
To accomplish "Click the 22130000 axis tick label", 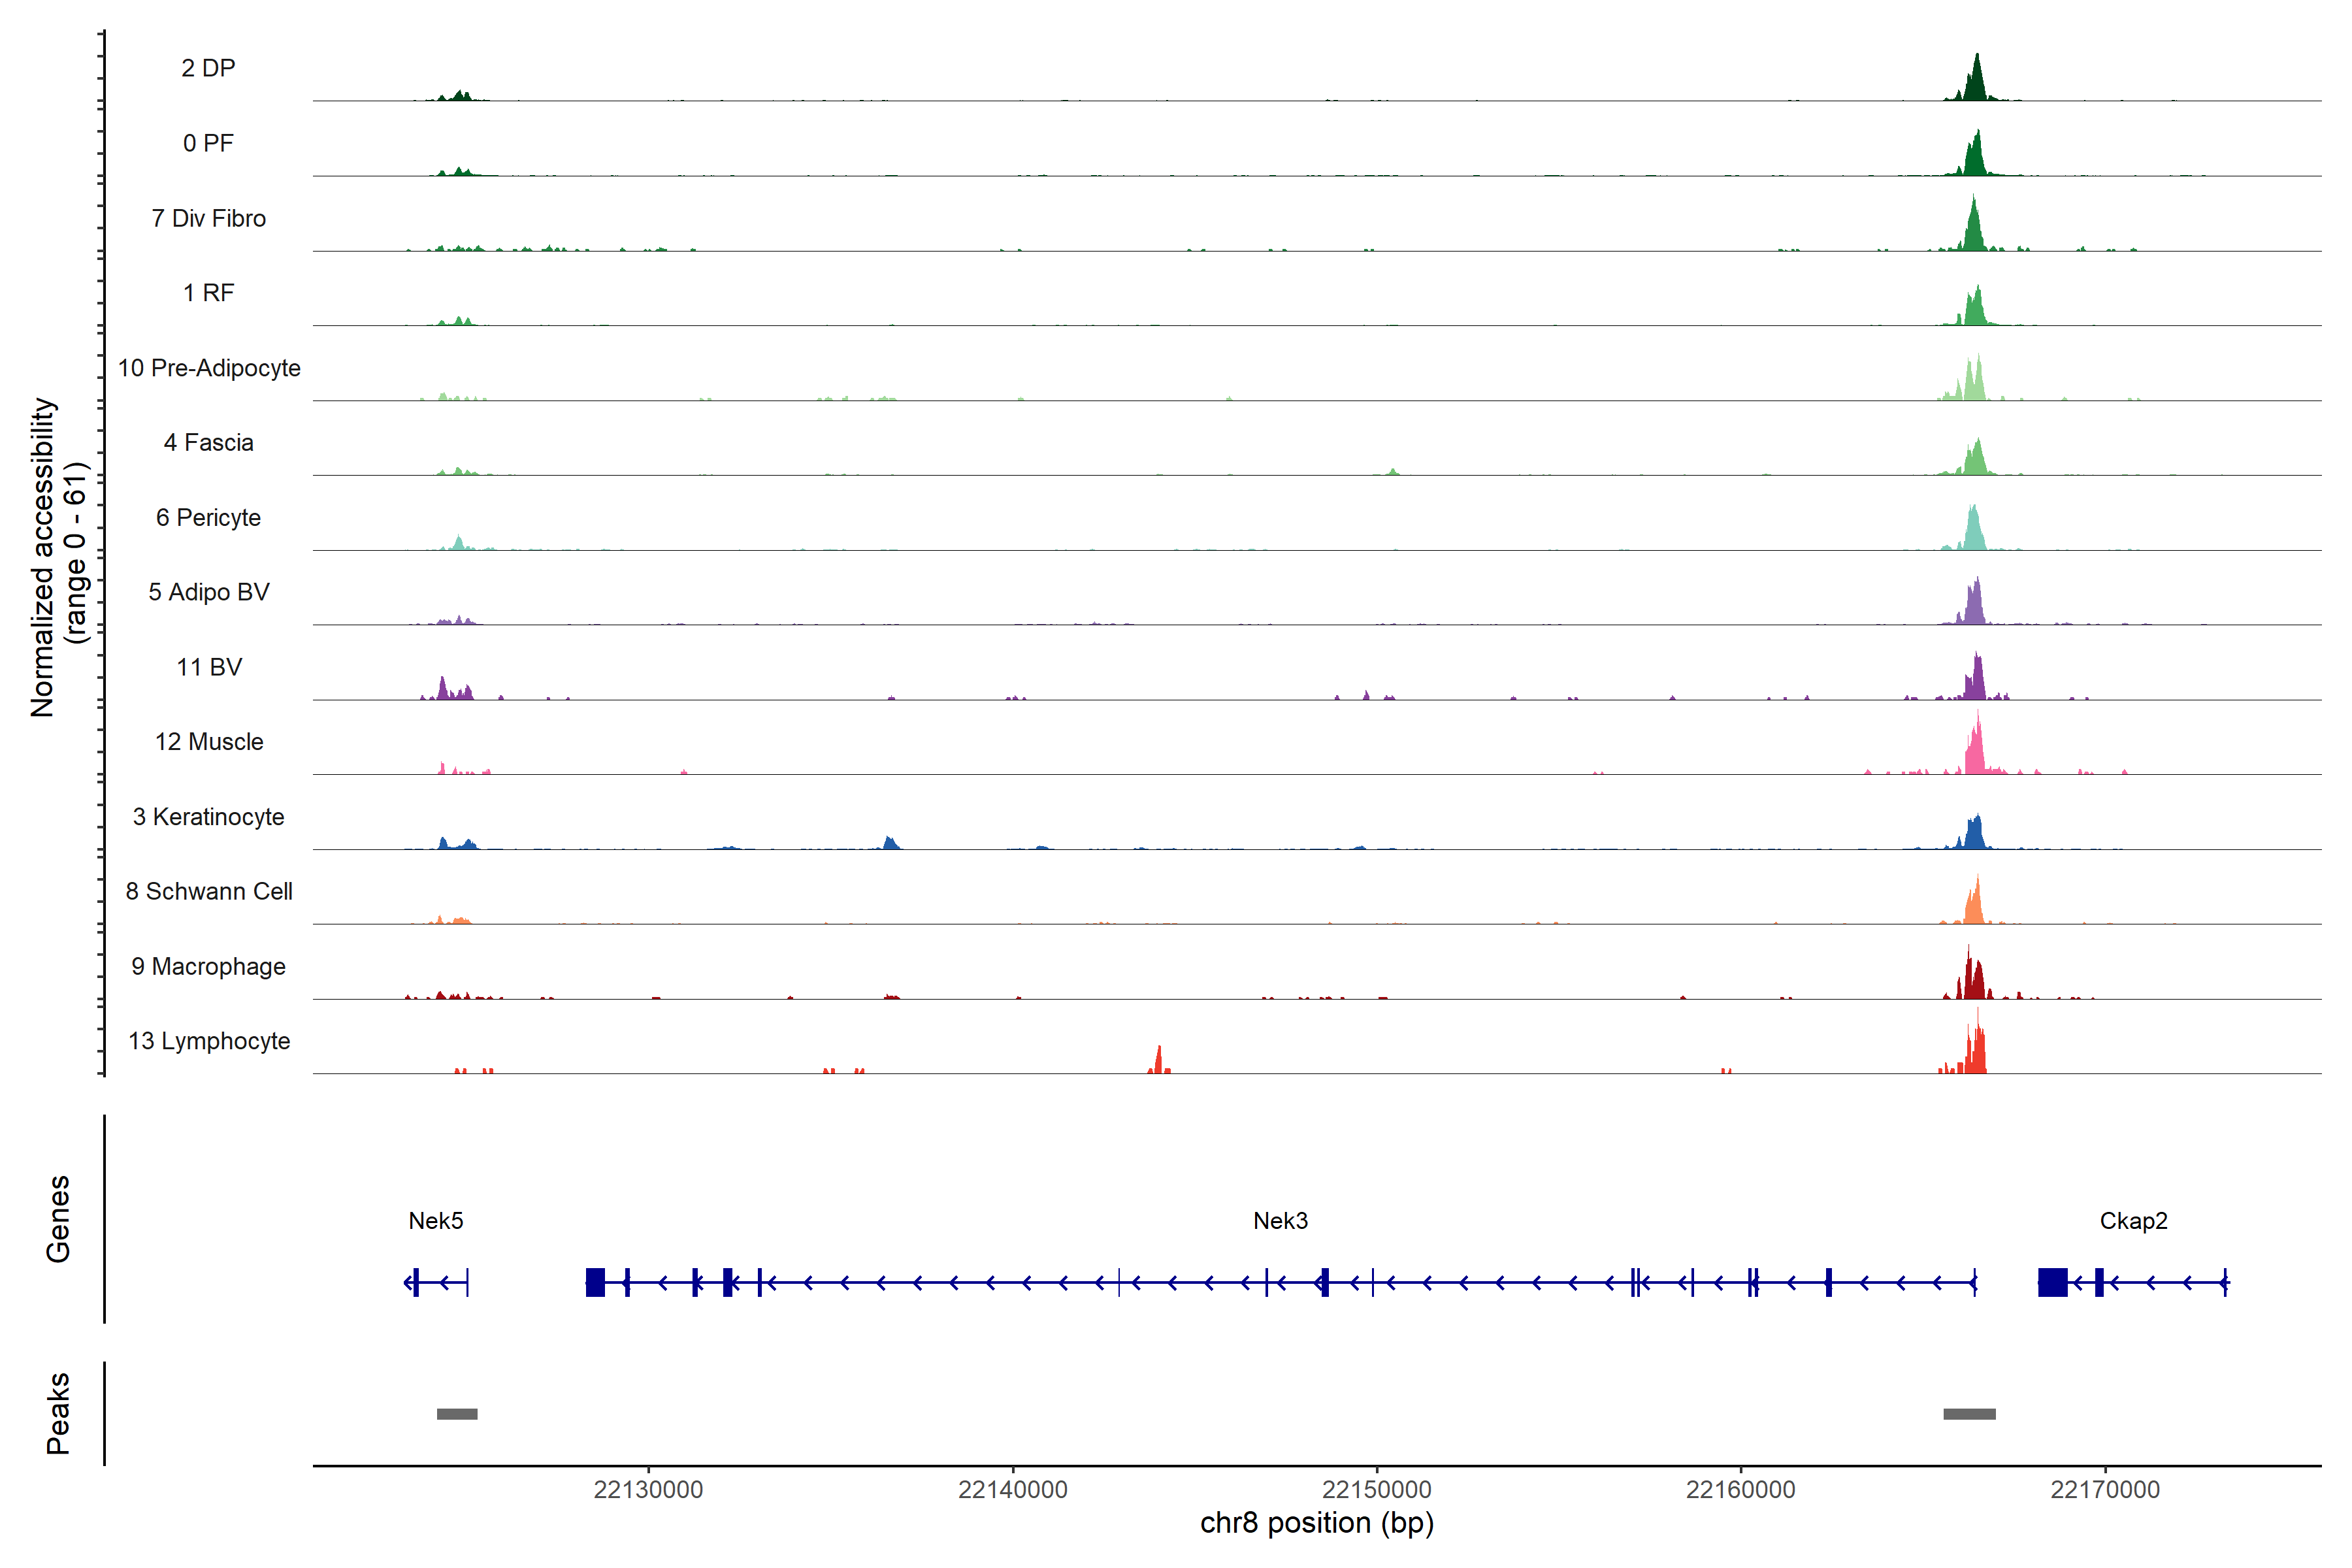I will click(648, 1490).
